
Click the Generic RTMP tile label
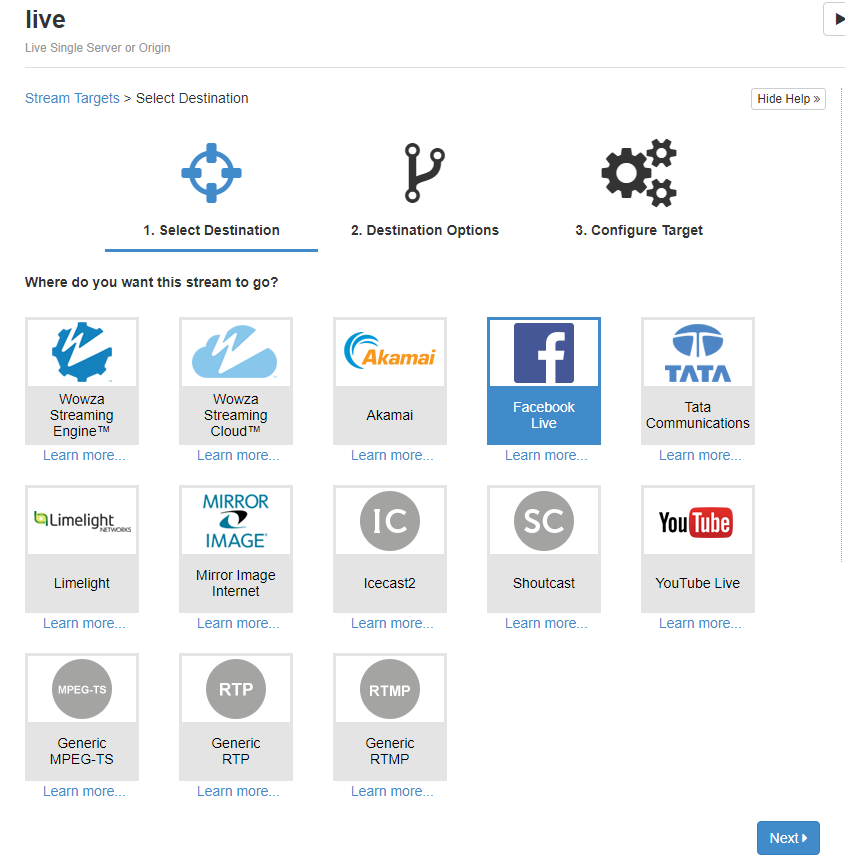pos(389,751)
